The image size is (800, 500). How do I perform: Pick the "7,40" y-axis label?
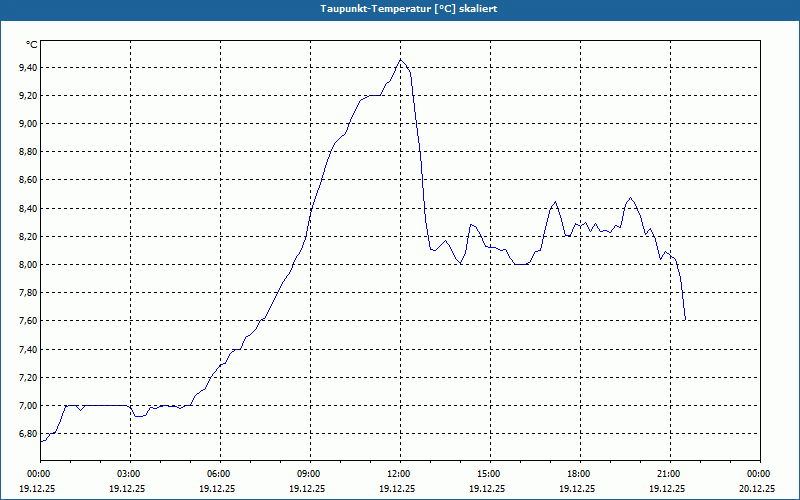(x=29, y=349)
